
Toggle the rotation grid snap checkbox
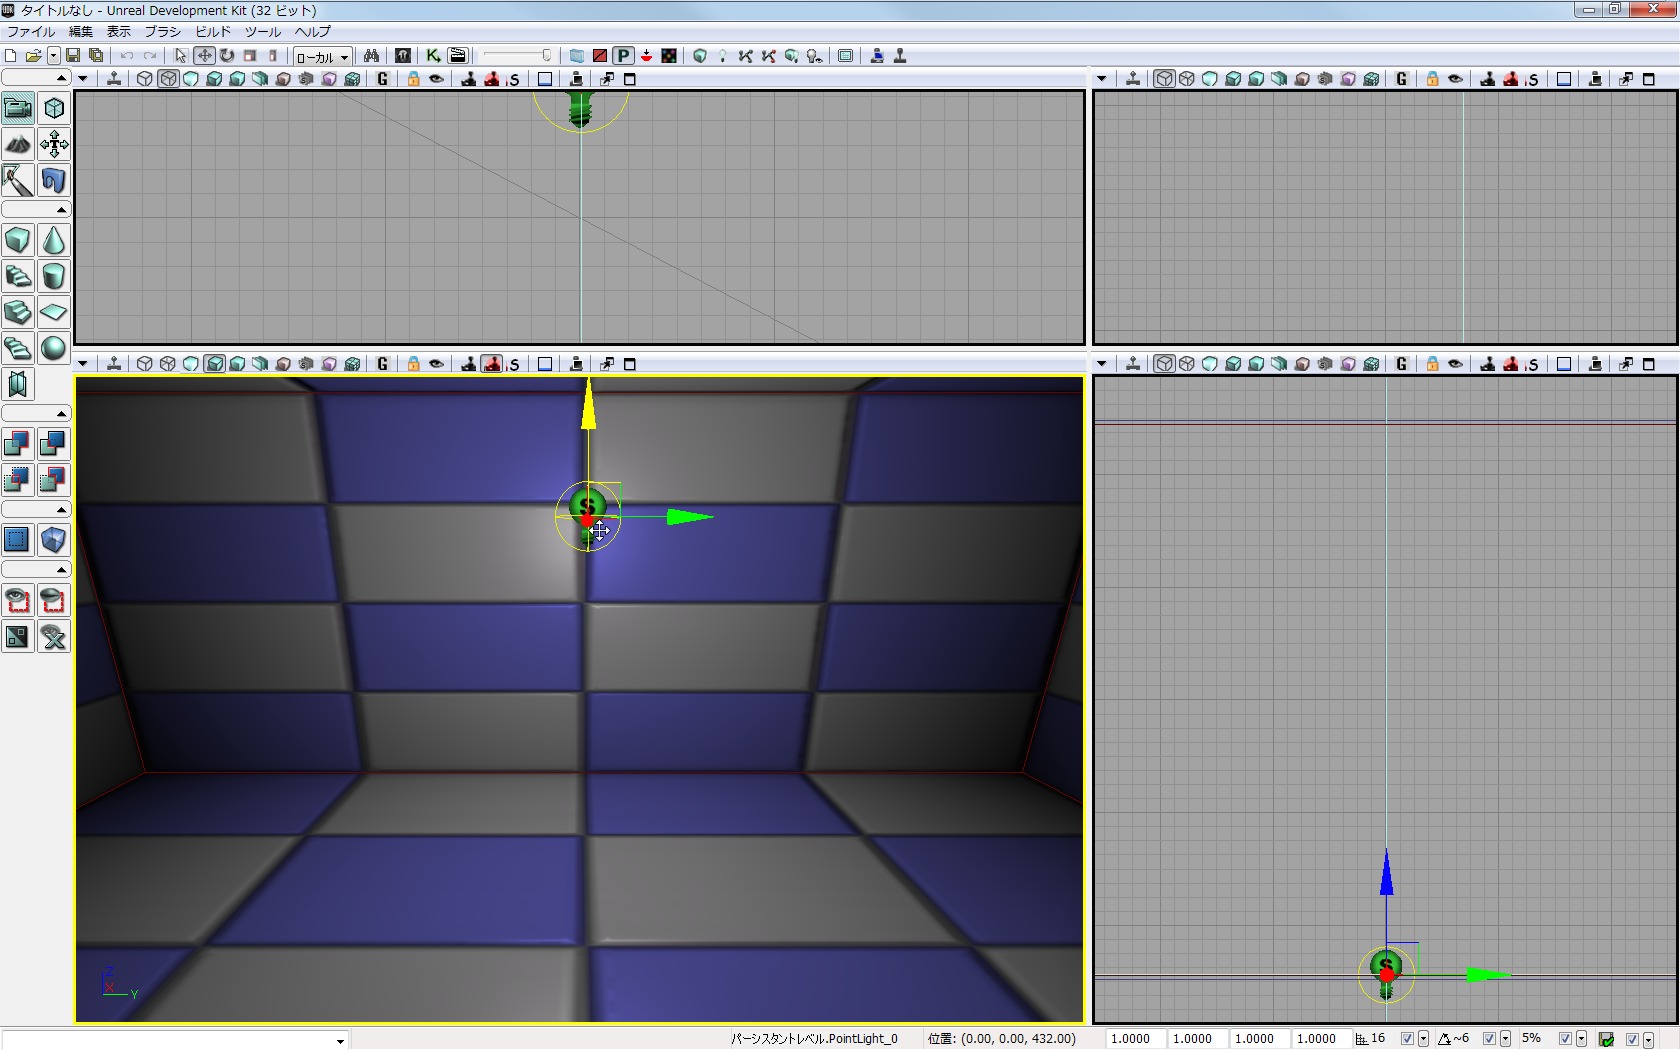point(1489,1039)
